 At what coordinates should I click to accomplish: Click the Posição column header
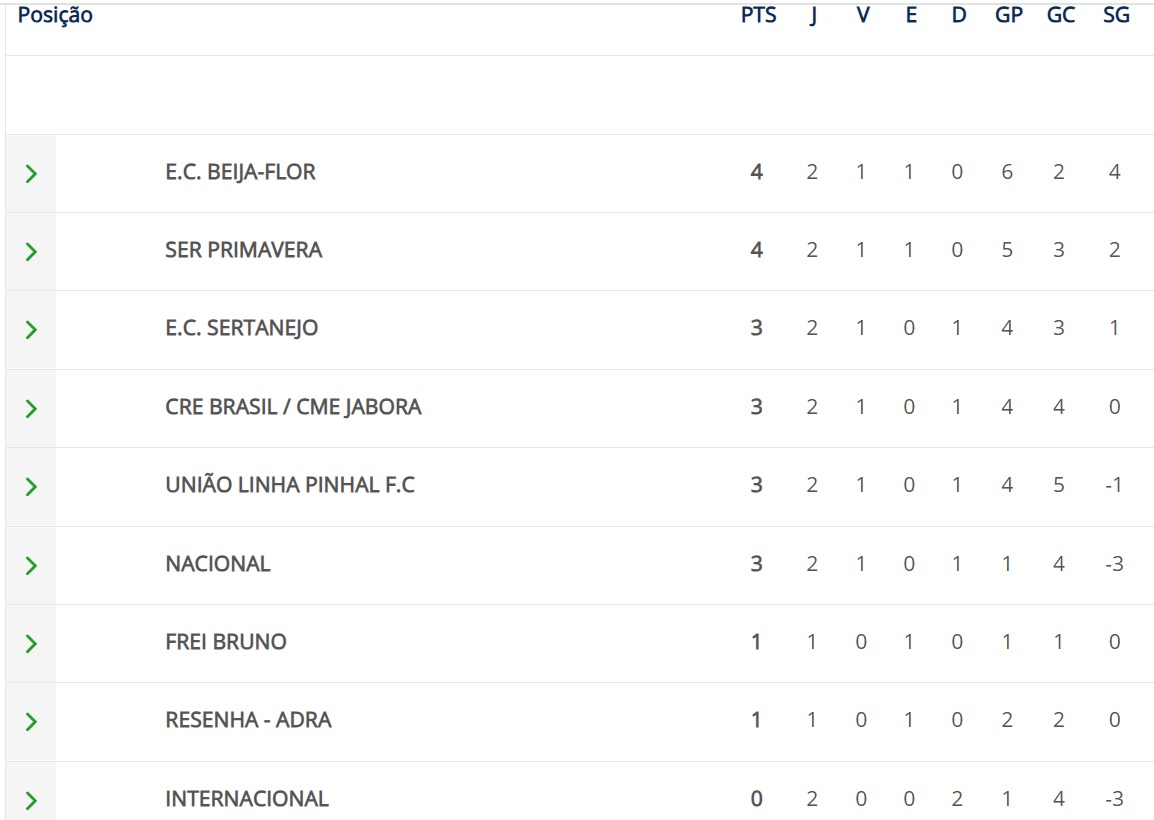coord(55,15)
